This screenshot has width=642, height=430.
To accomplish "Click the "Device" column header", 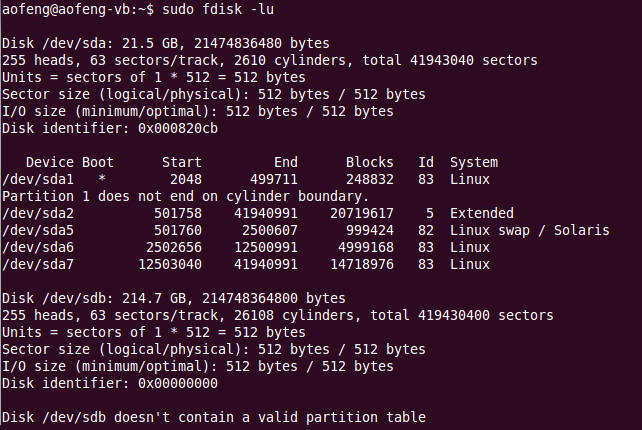I will (49, 162).
